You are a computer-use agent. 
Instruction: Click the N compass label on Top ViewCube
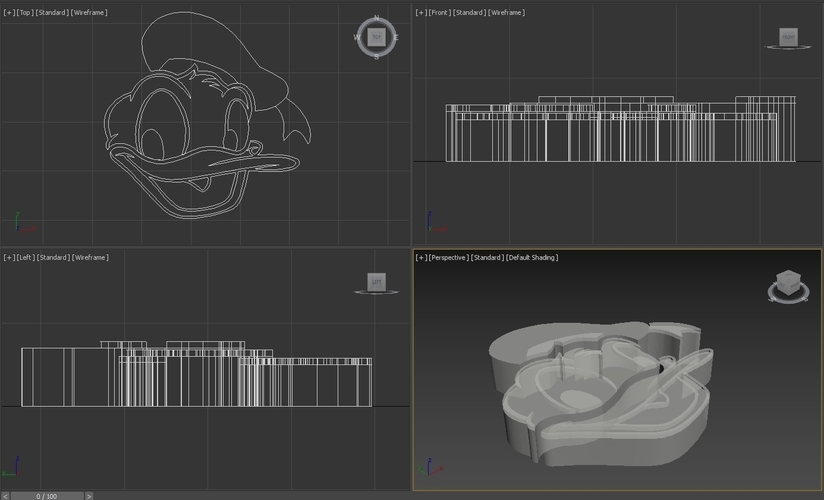point(376,18)
